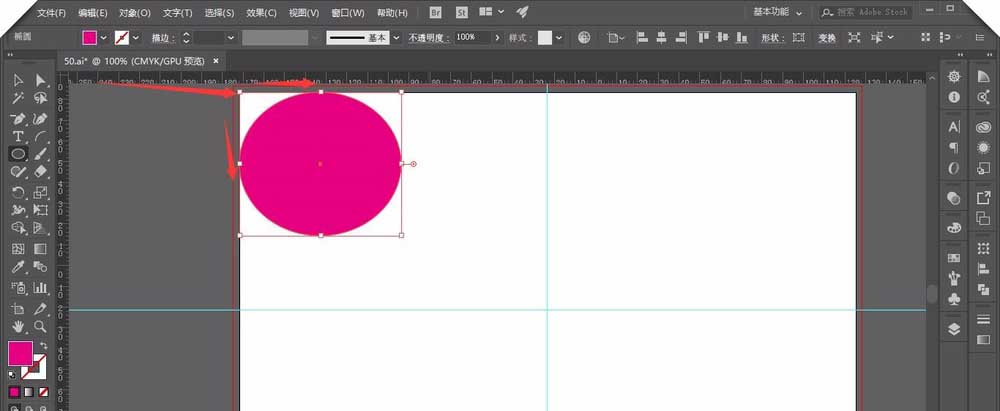Click the GPU performance rocket icon

coord(522,11)
